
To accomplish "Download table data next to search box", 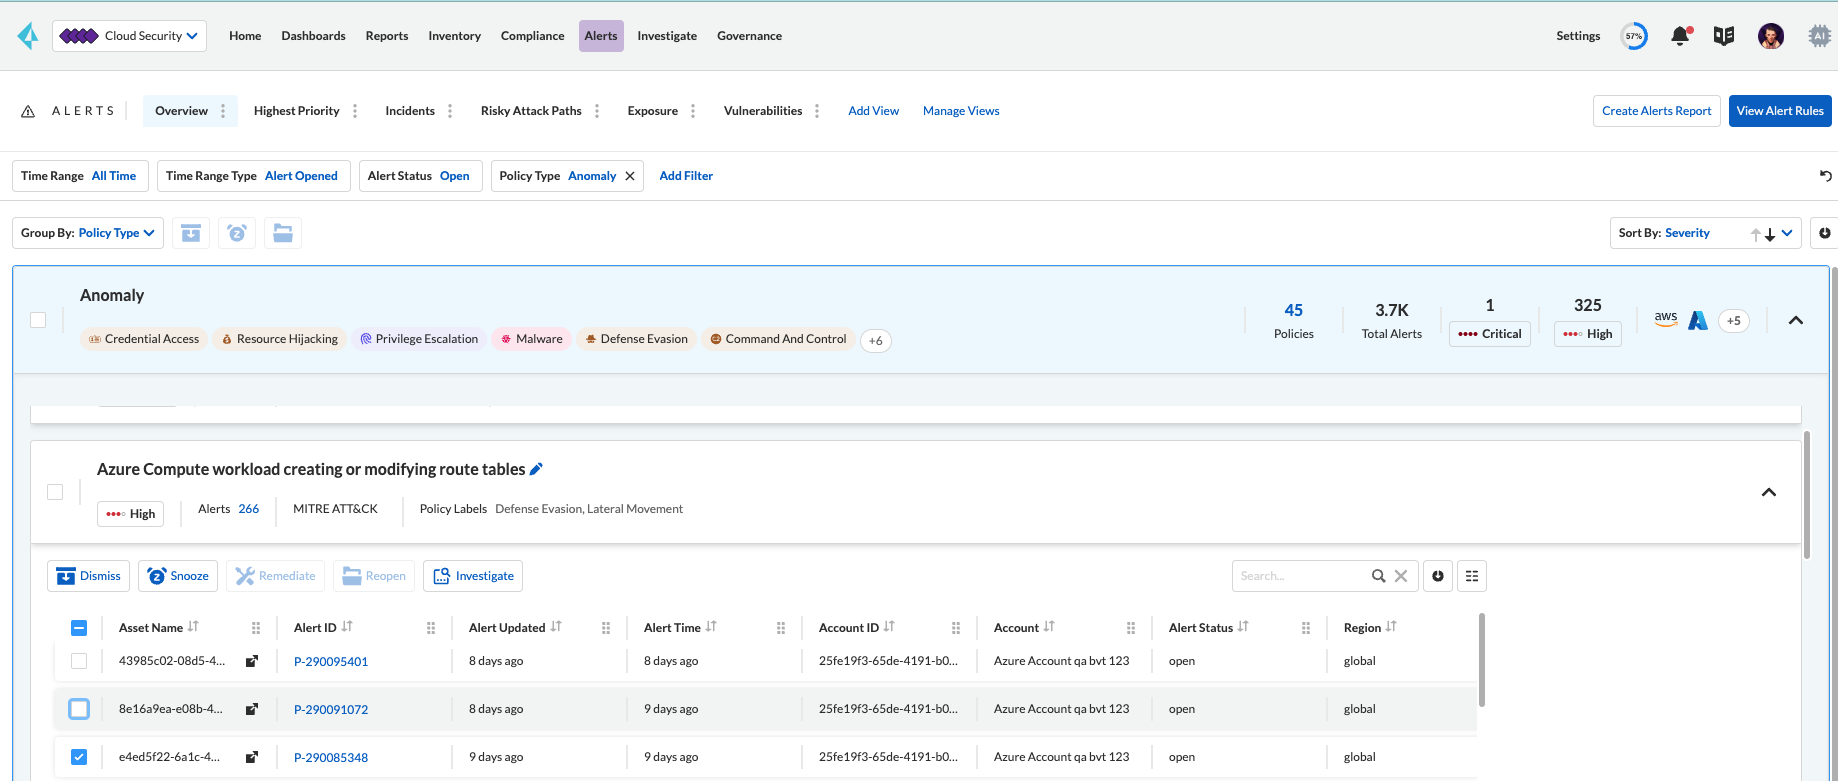I will 1438,576.
